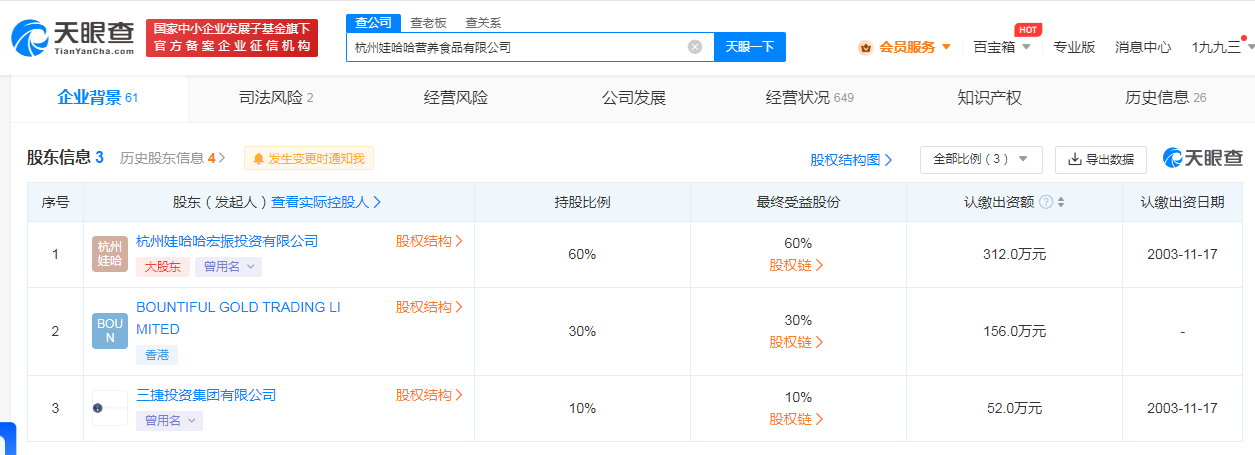
Task: Click the download icon on 导出数据
Action: (x=1075, y=159)
